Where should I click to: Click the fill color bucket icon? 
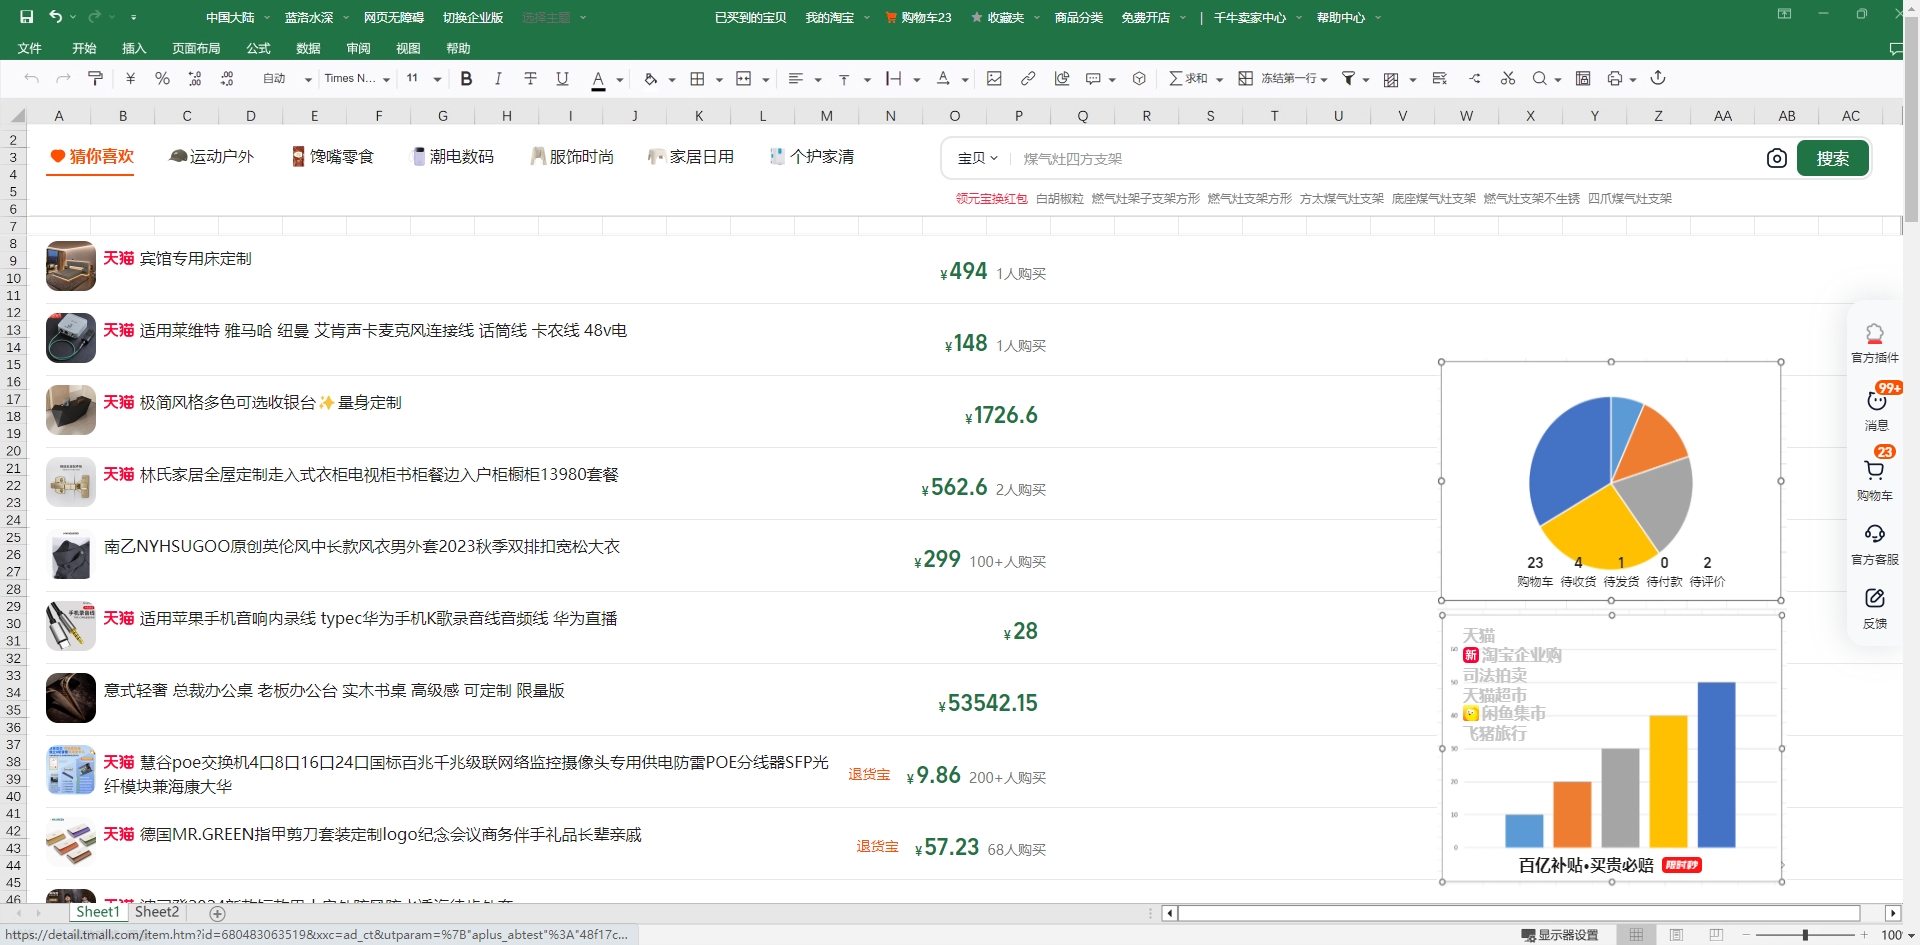pyautogui.click(x=651, y=78)
